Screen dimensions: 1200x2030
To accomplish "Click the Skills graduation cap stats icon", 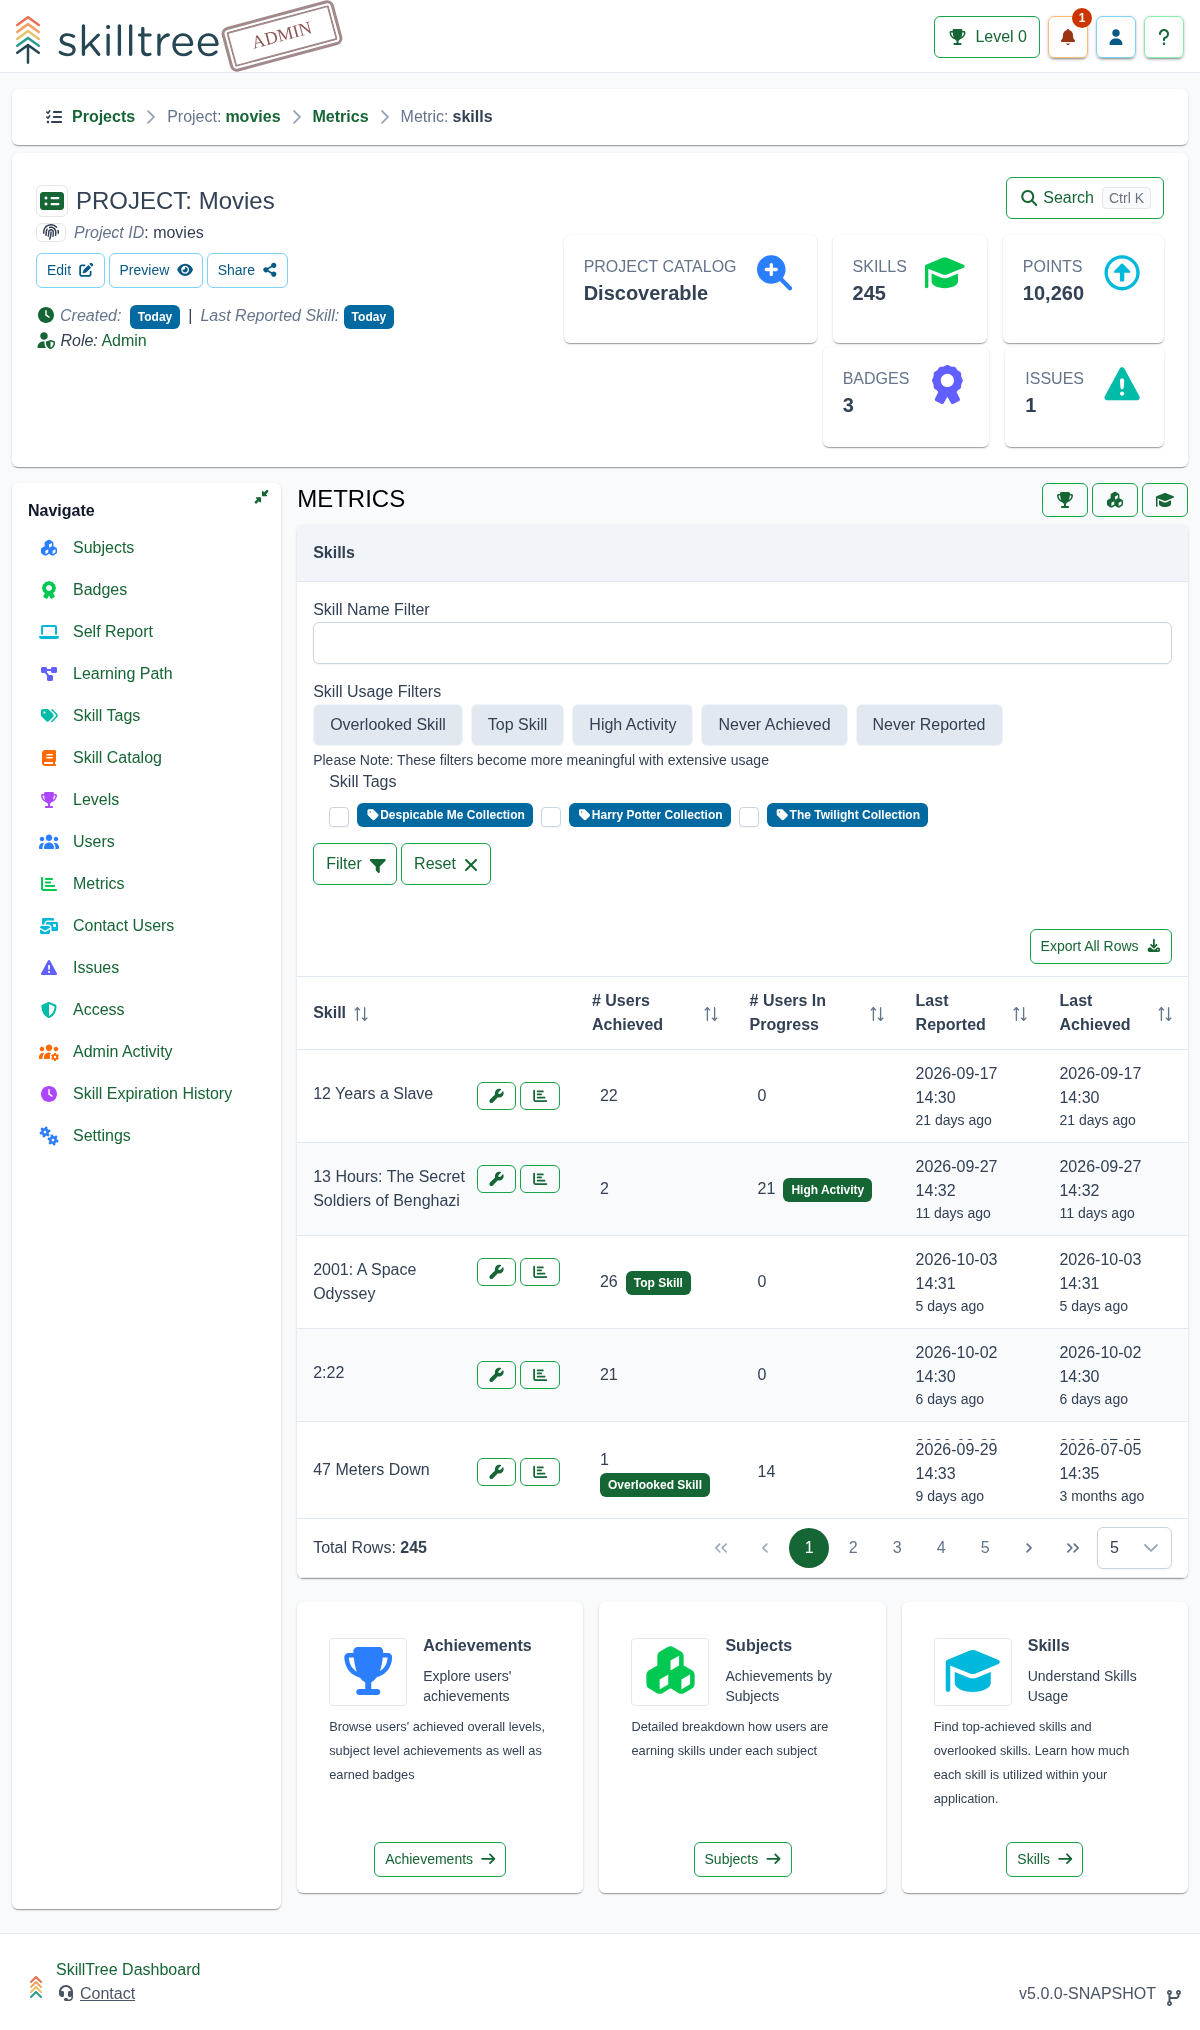I will click(x=944, y=272).
